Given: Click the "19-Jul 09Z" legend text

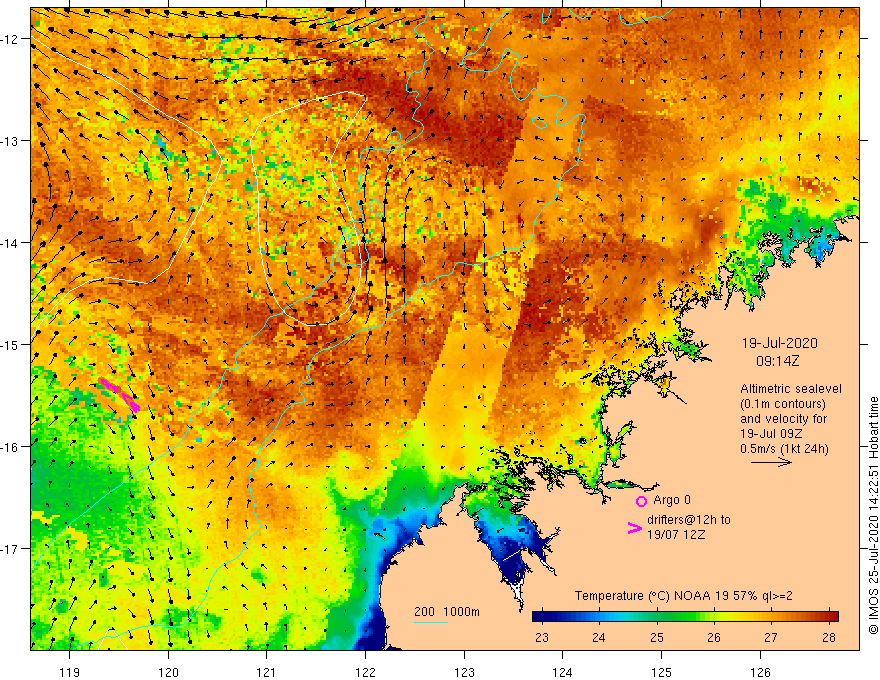Looking at the screenshot, I should [771, 434].
